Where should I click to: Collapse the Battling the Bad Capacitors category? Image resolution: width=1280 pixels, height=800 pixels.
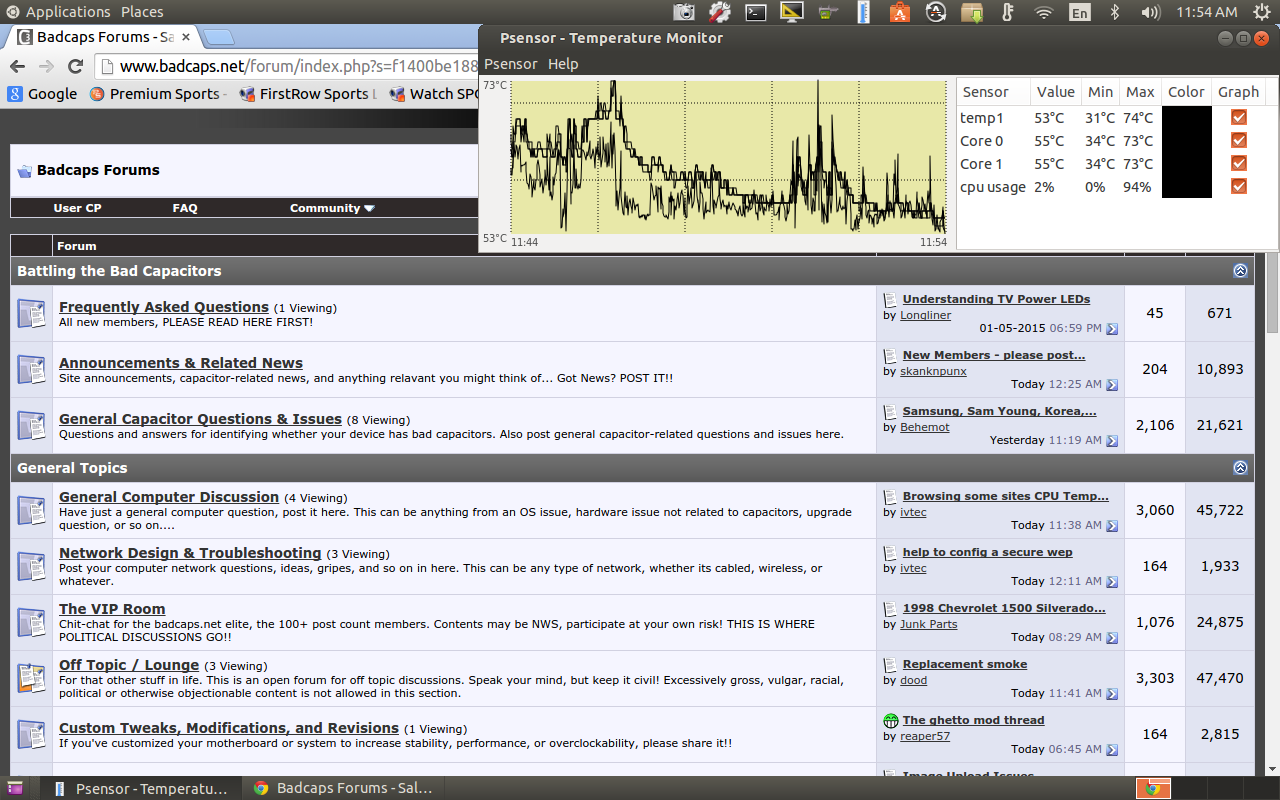click(1240, 271)
